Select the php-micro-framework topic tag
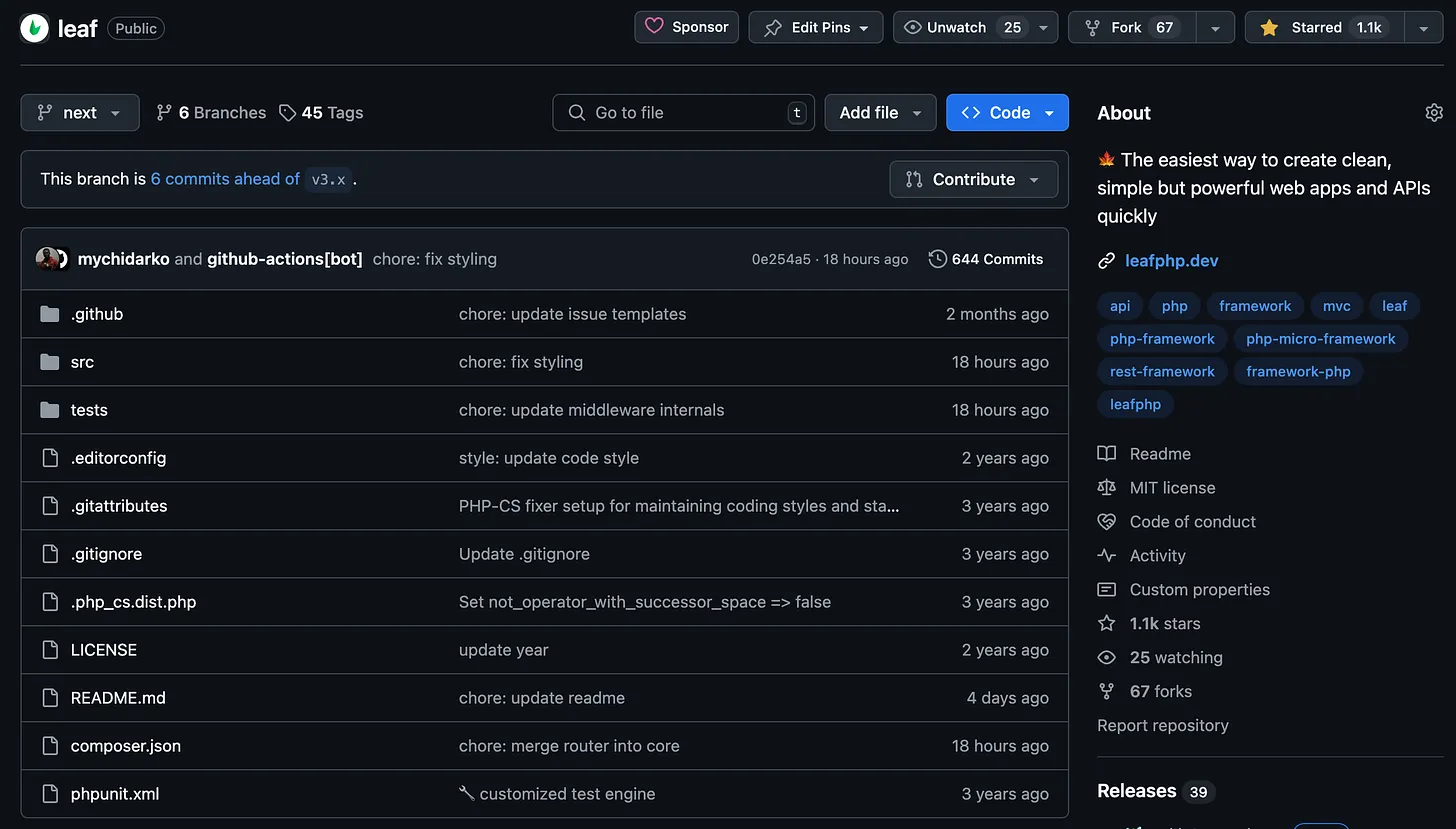This screenshot has height=829, width=1456. [1321, 339]
